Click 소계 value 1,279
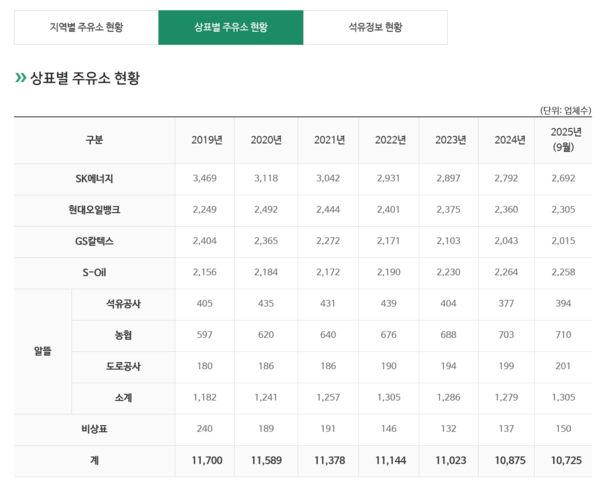The image size is (600, 485). click(506, 398)
